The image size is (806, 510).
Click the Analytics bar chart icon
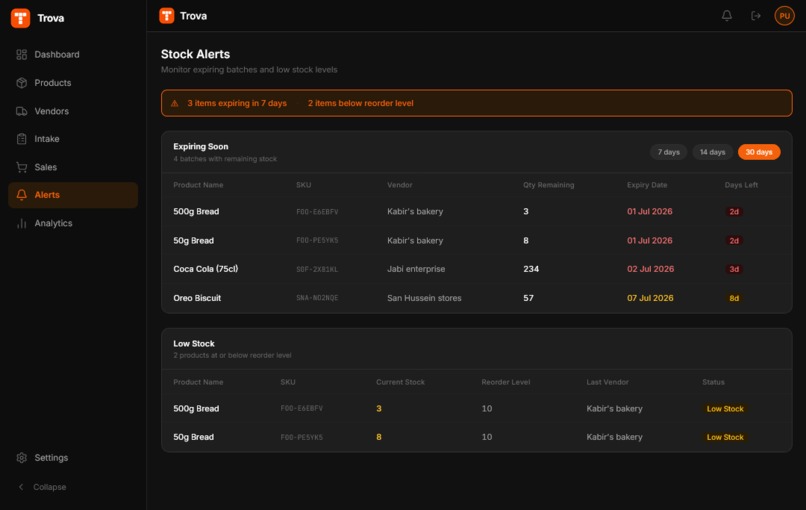pos(22,223)
